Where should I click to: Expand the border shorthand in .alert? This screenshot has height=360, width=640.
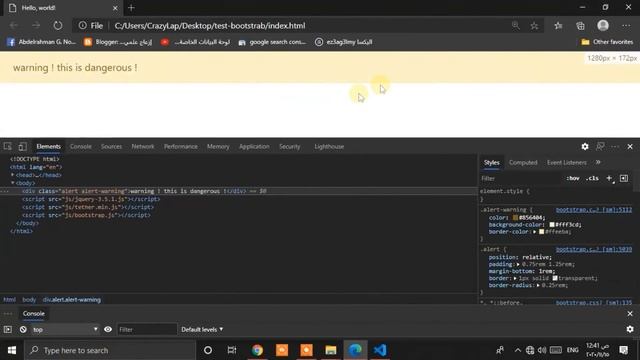[515, 278]
